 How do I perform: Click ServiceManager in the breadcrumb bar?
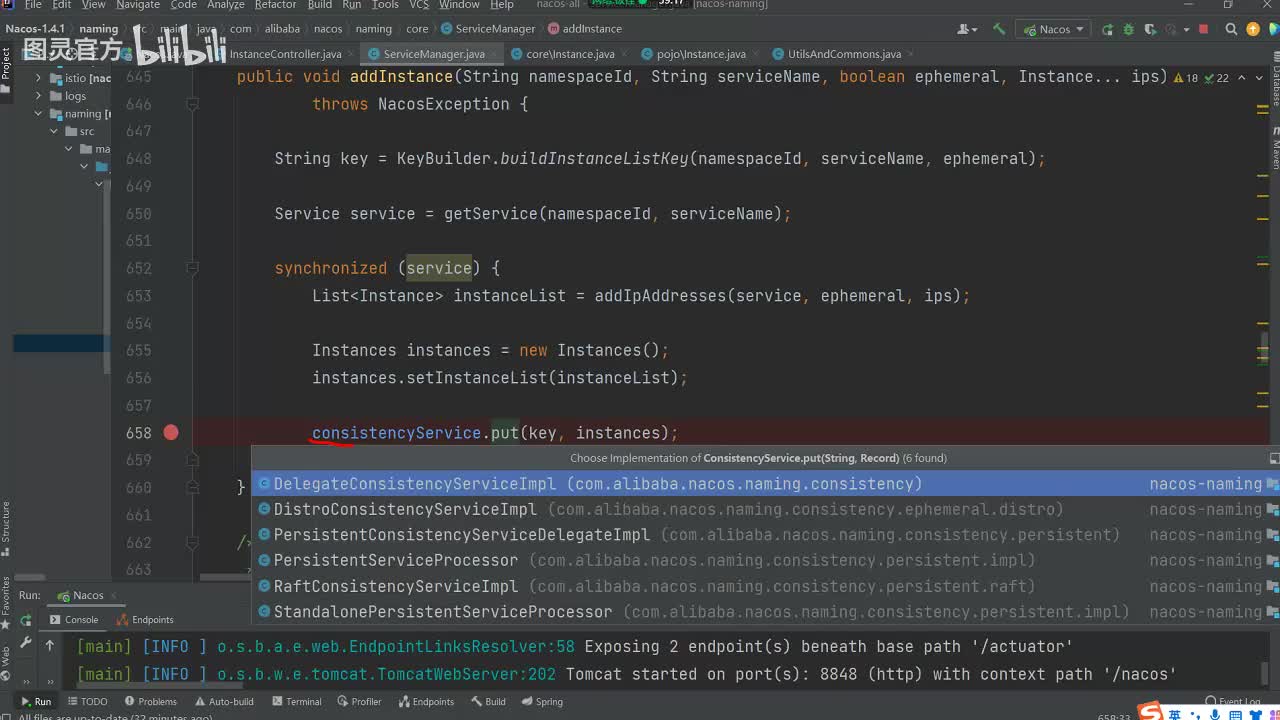click(x=488, y=29)
